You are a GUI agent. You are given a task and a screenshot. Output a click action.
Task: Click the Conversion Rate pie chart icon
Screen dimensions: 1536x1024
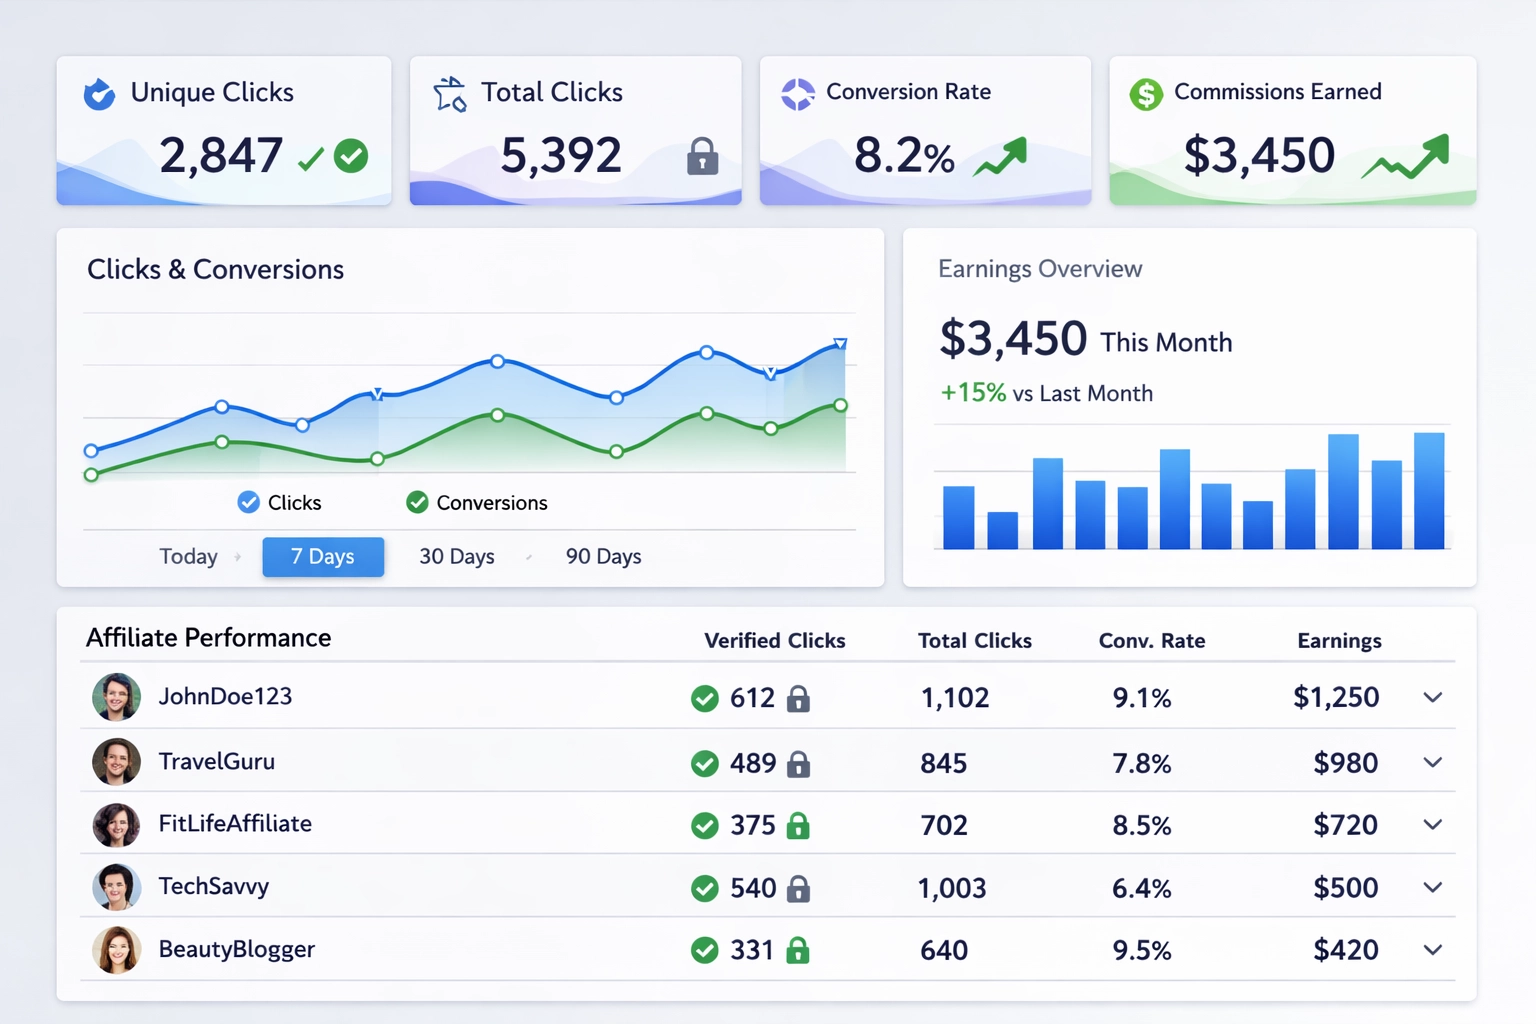[797, 93]
